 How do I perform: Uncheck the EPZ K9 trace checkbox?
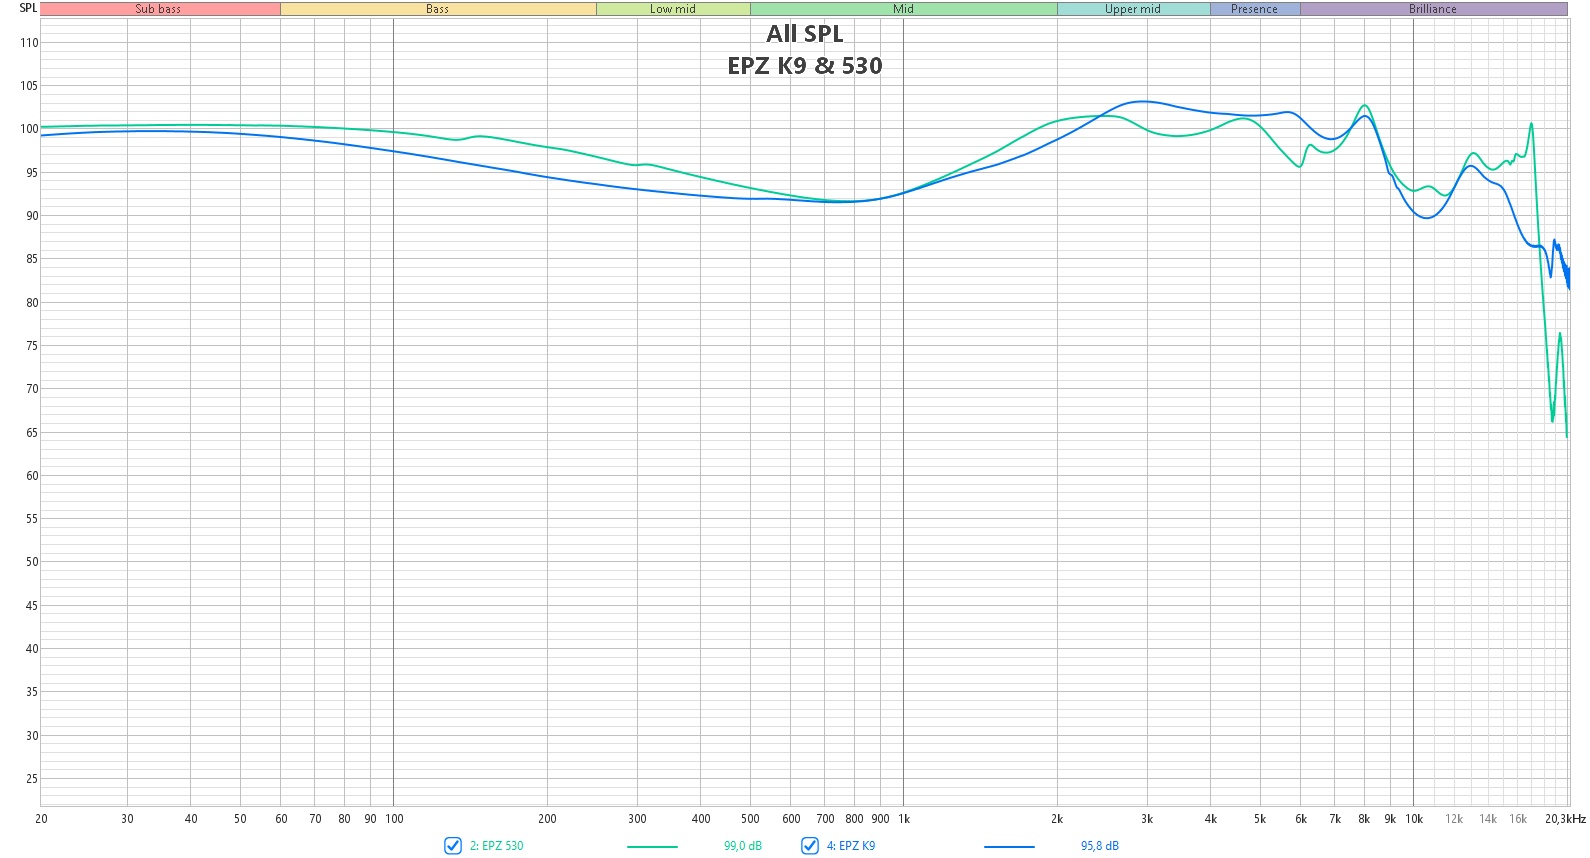click(x=810, y=846)
